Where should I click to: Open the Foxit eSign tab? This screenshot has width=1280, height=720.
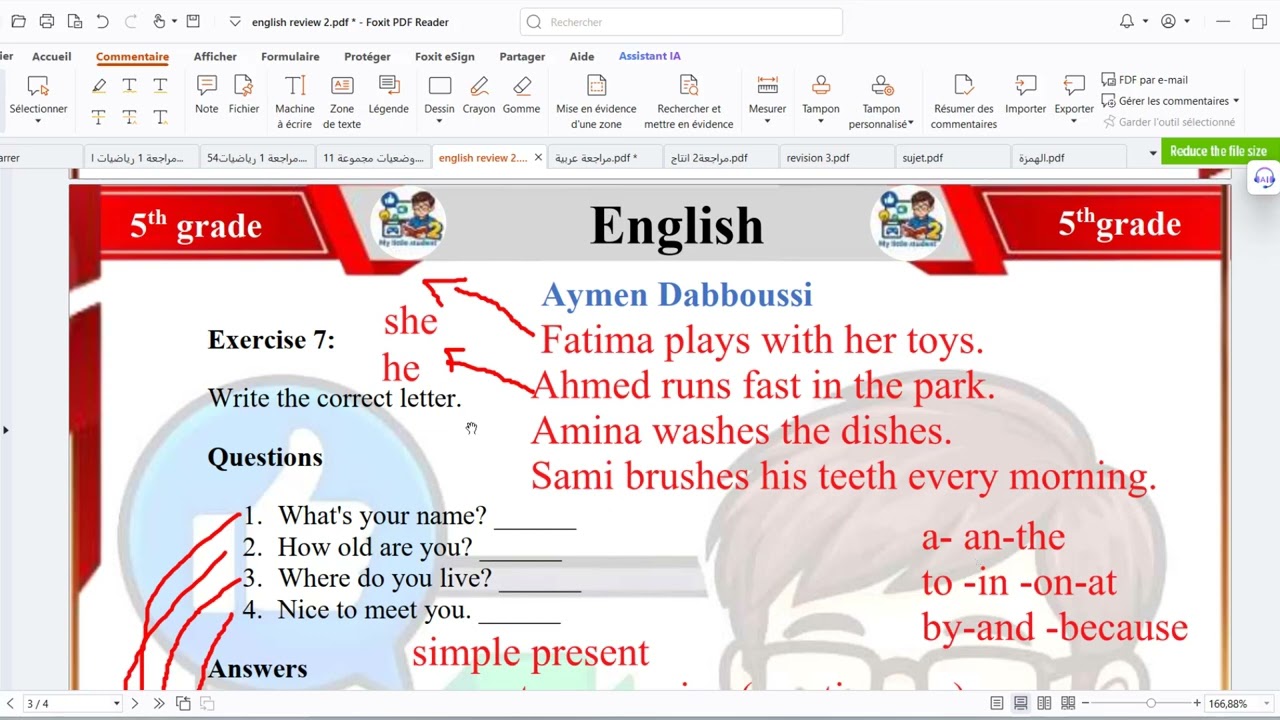click(x=445, y=57)
